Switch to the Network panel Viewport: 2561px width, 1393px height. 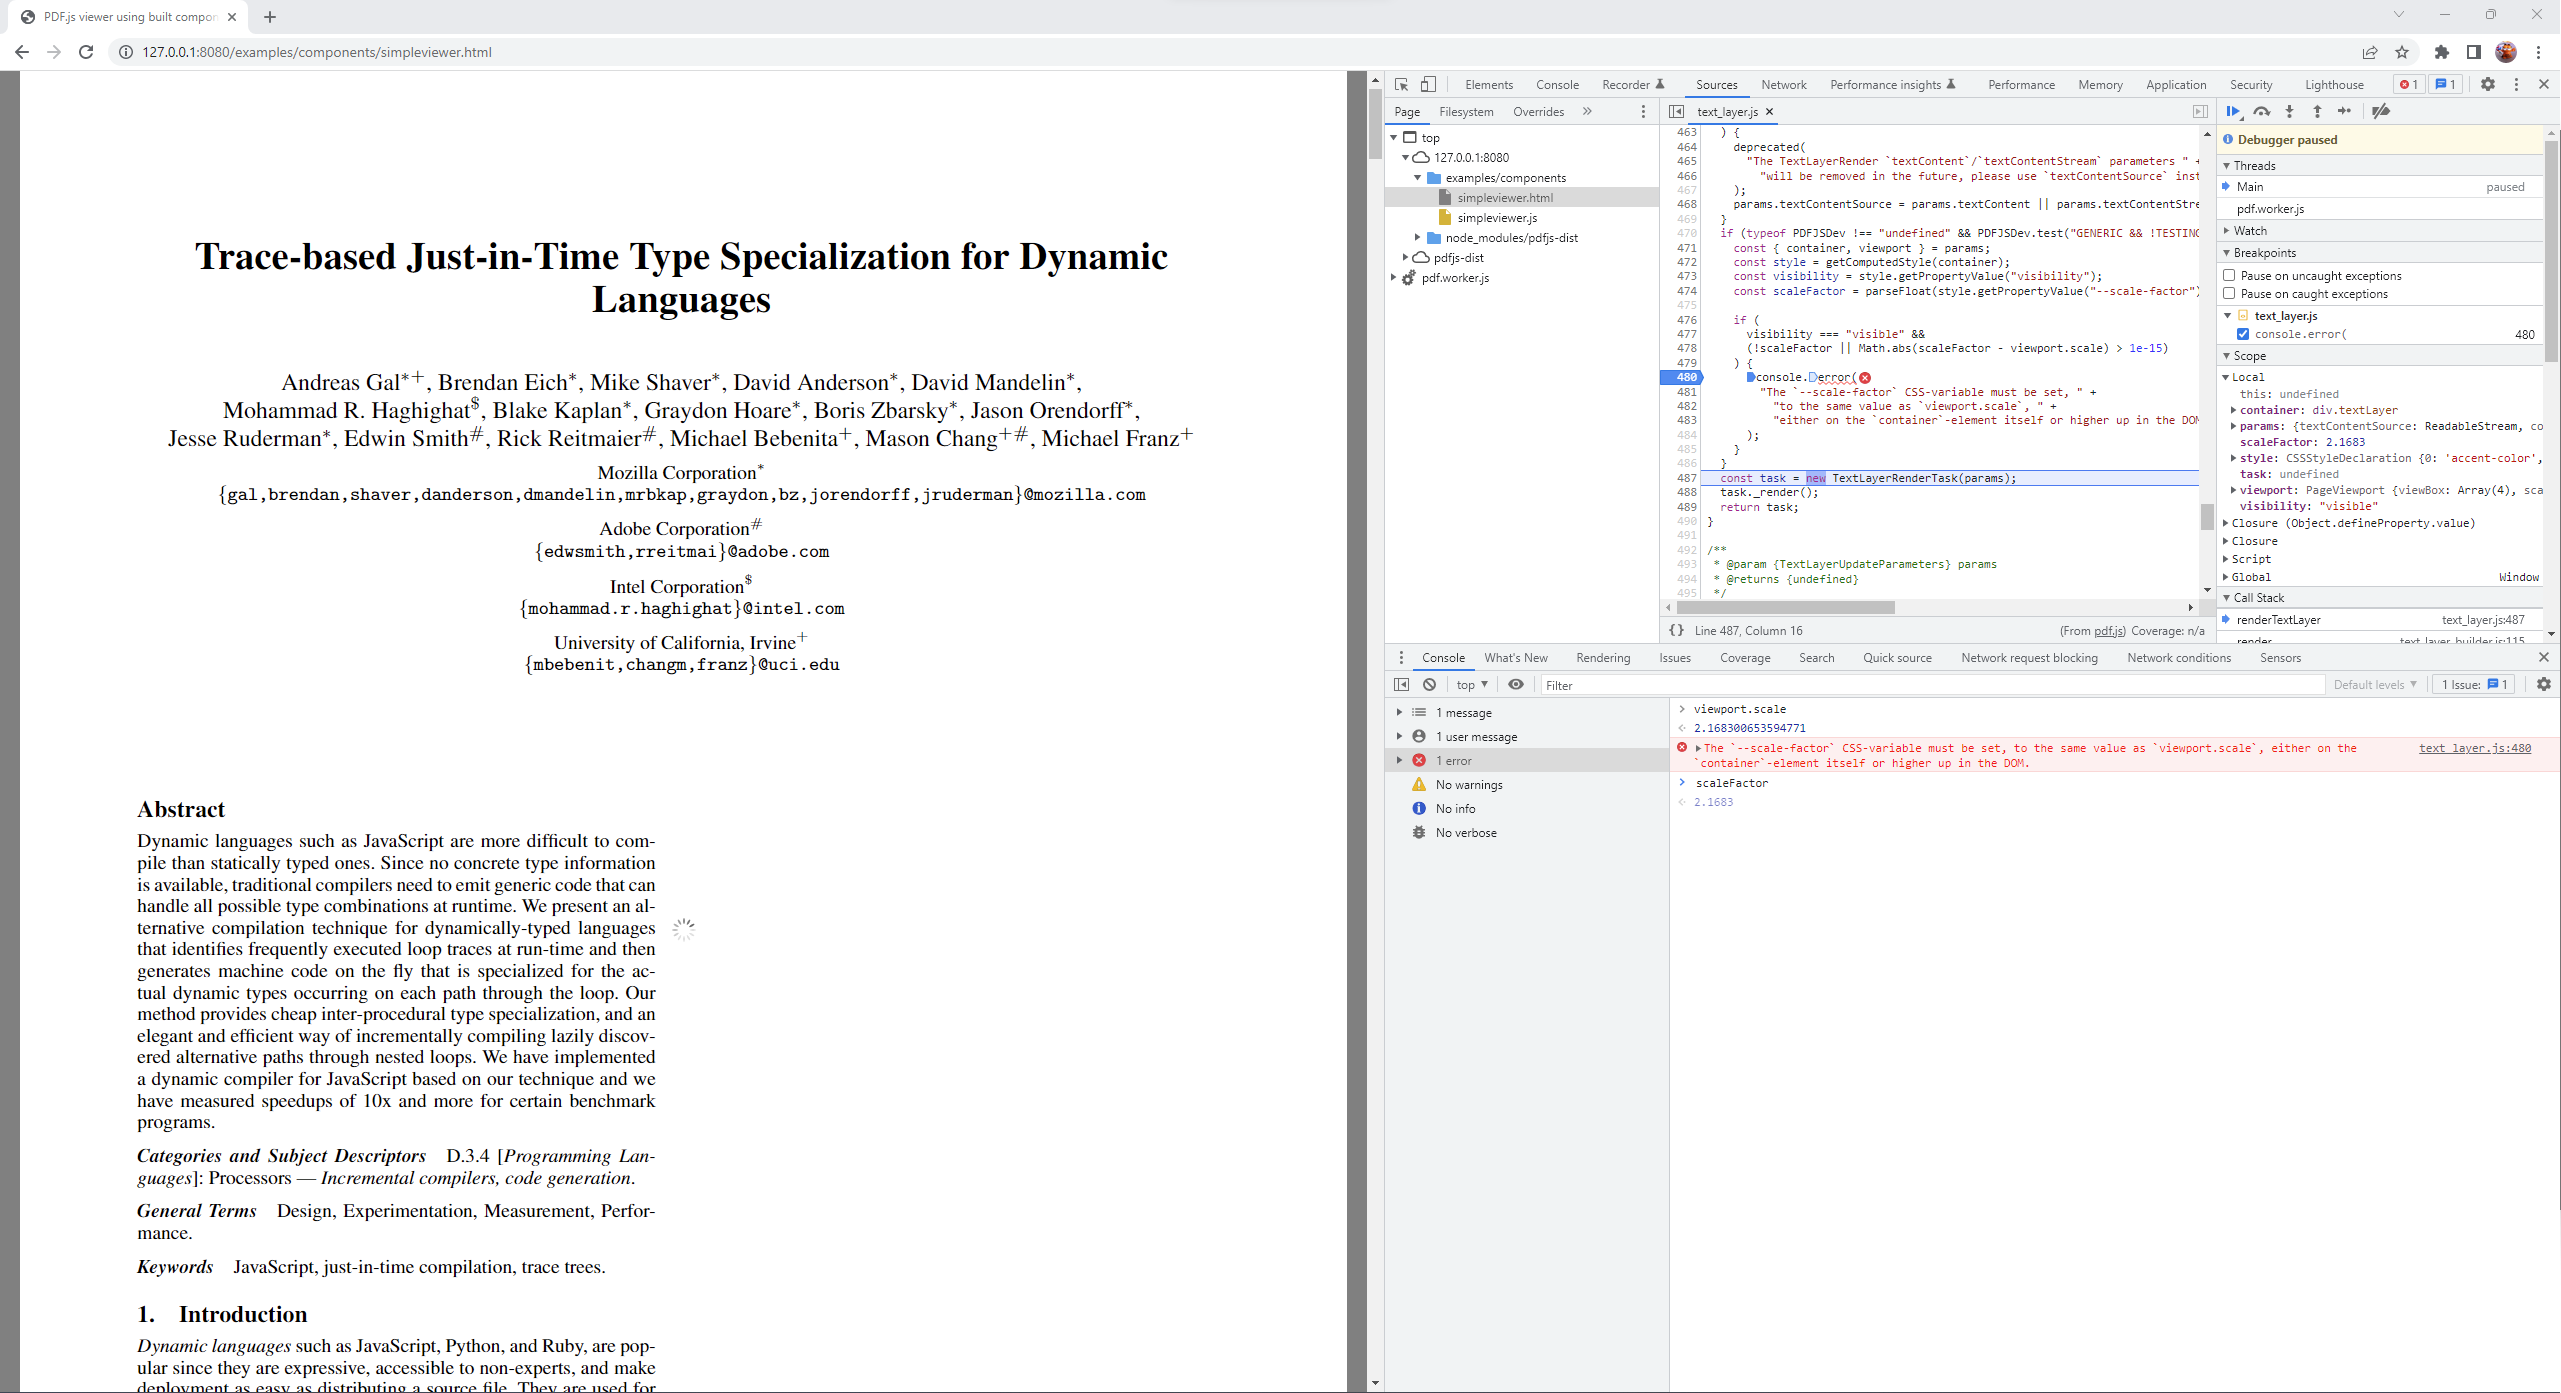pos(1784,84)
